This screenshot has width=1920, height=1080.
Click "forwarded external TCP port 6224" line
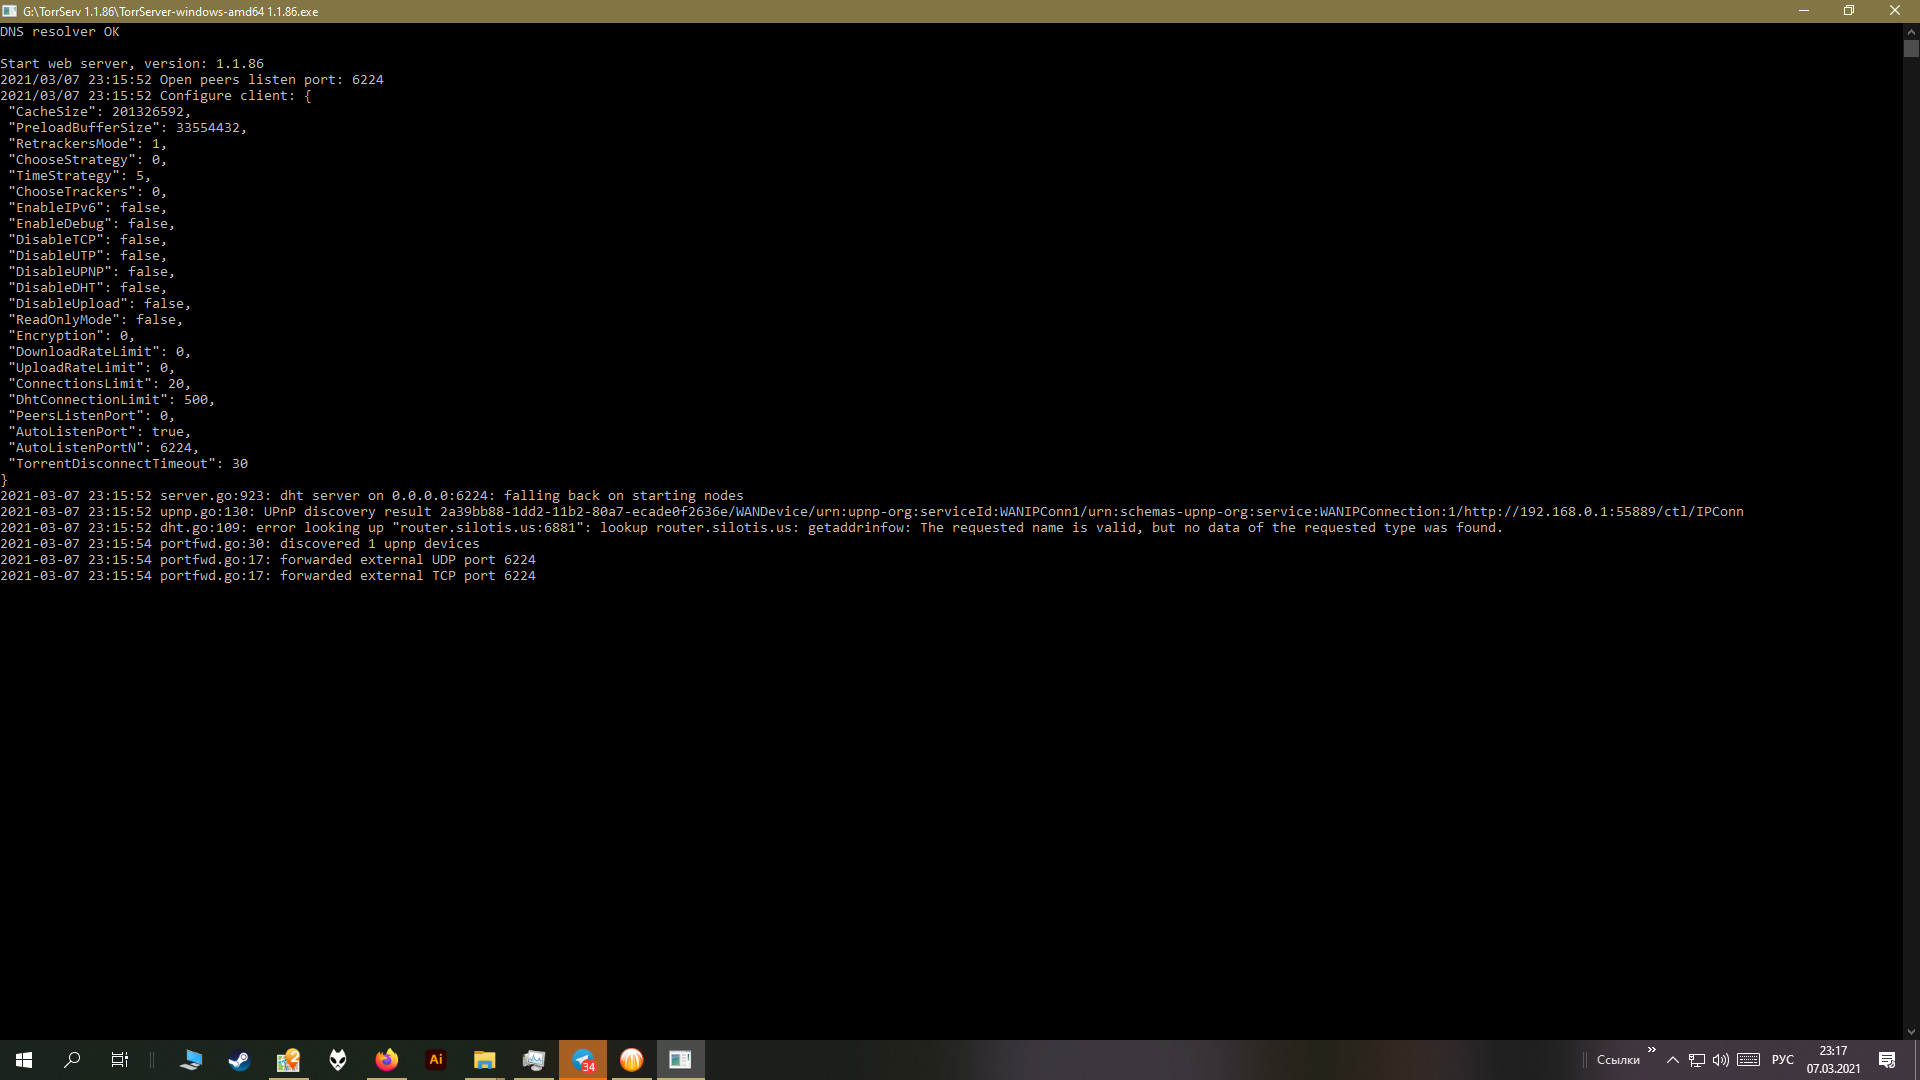click(268, 576)
